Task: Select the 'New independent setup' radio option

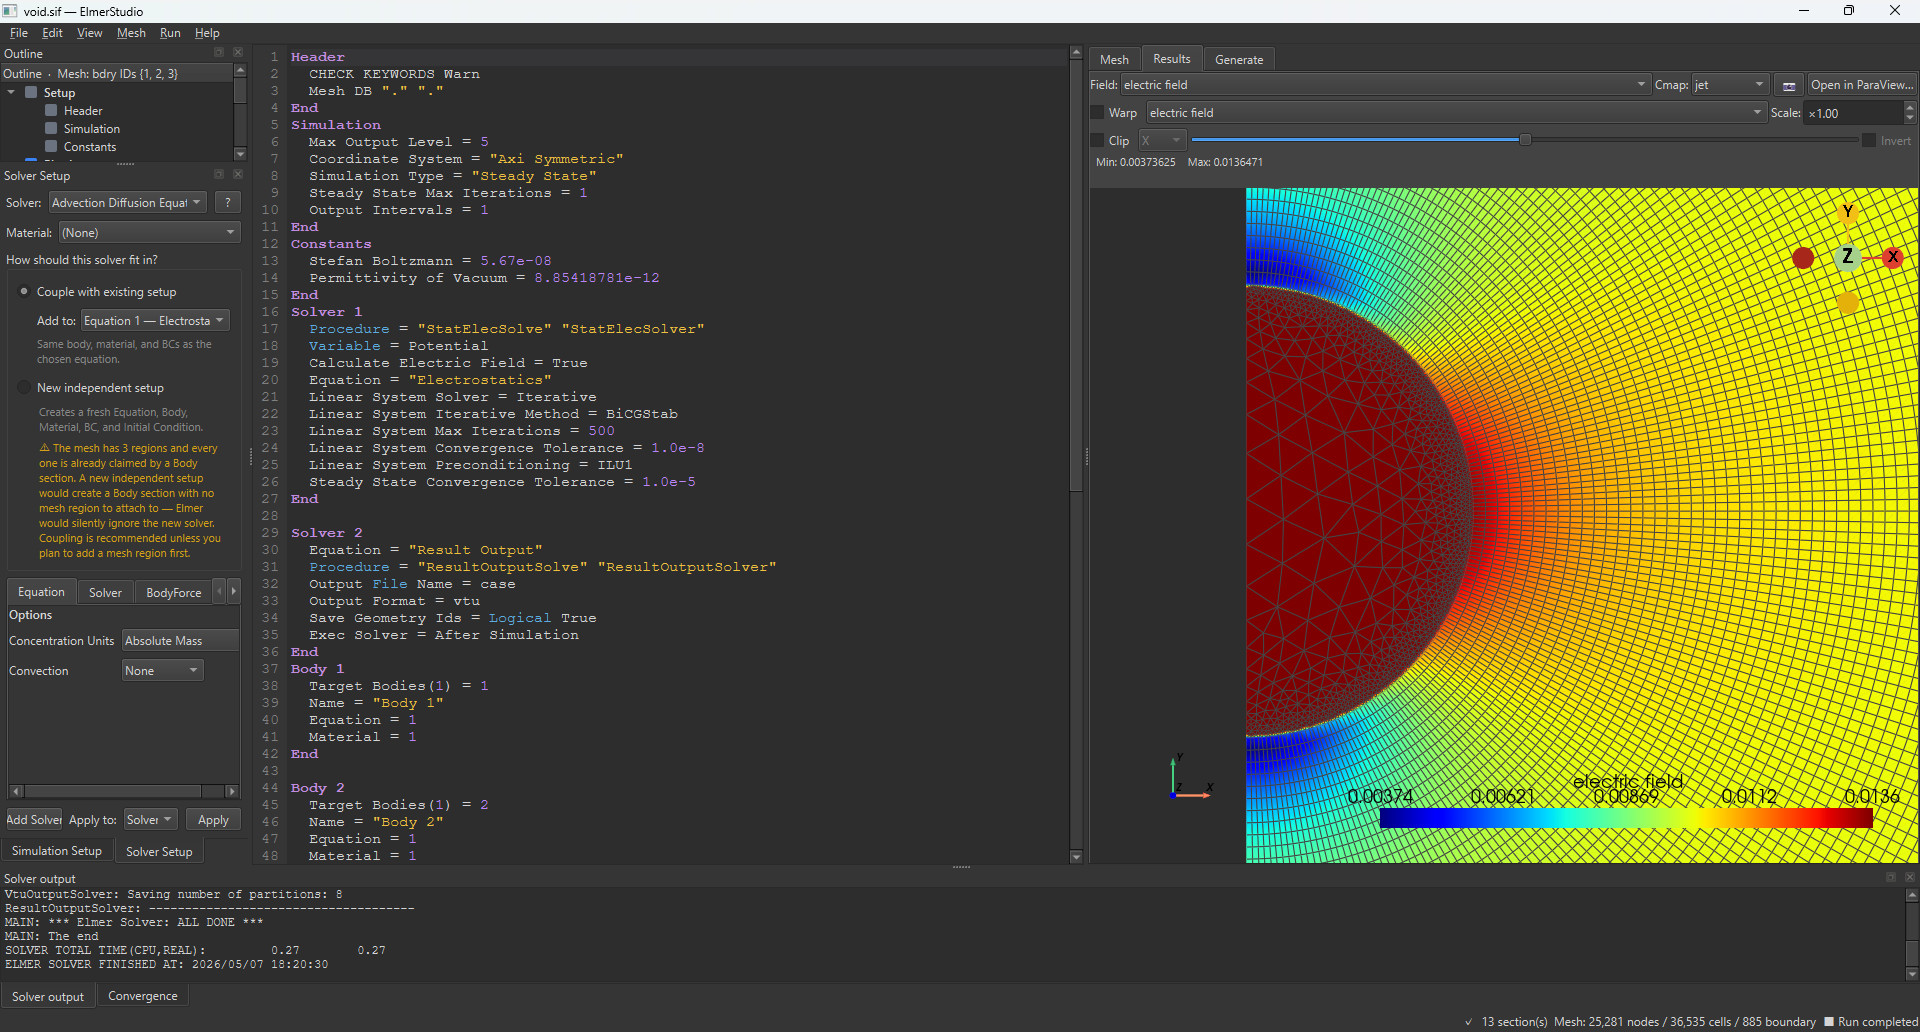Action: click(24, 387)
